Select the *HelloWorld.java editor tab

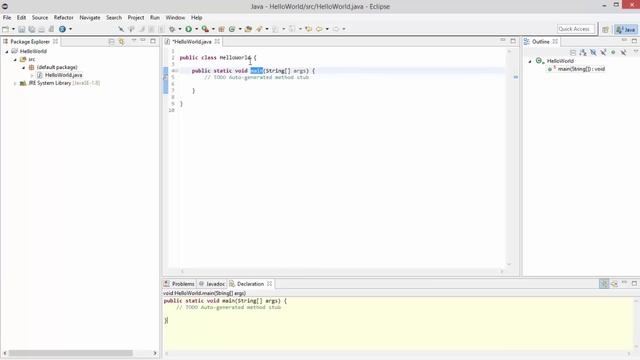click(192, 42)
